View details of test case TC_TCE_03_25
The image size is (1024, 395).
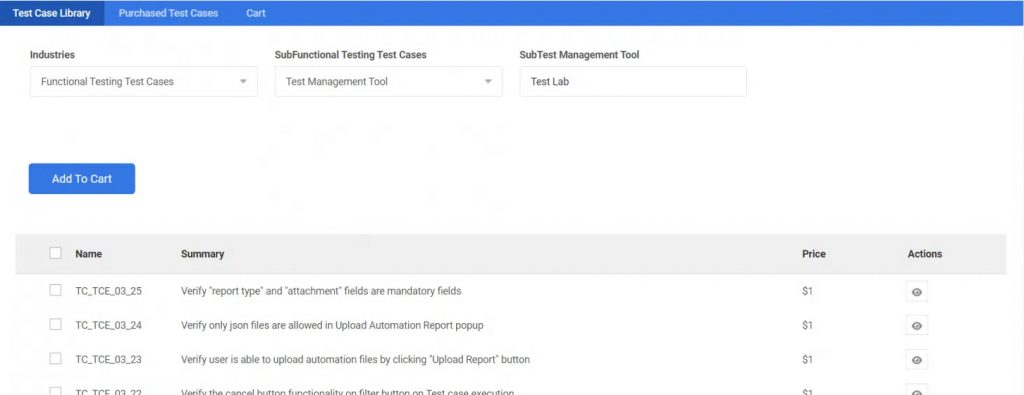(x=916, y=292)
